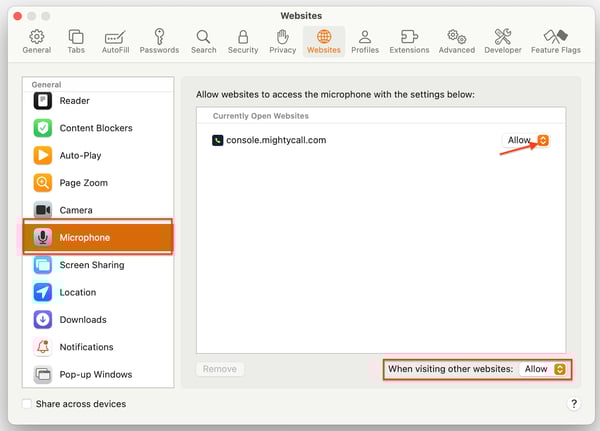600x431 pixels.
Task: Select the Websites globe icon
Action: click(x=324, y=37)
